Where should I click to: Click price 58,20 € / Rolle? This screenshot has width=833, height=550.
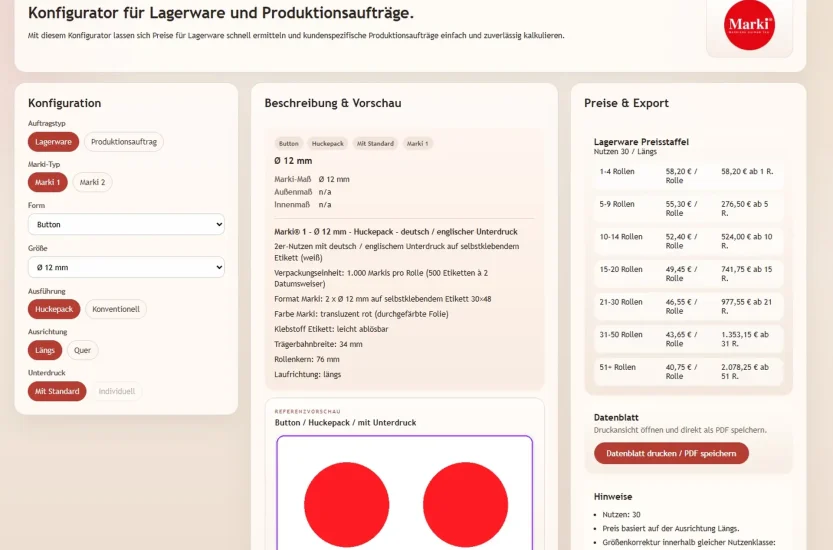point(682,176)
